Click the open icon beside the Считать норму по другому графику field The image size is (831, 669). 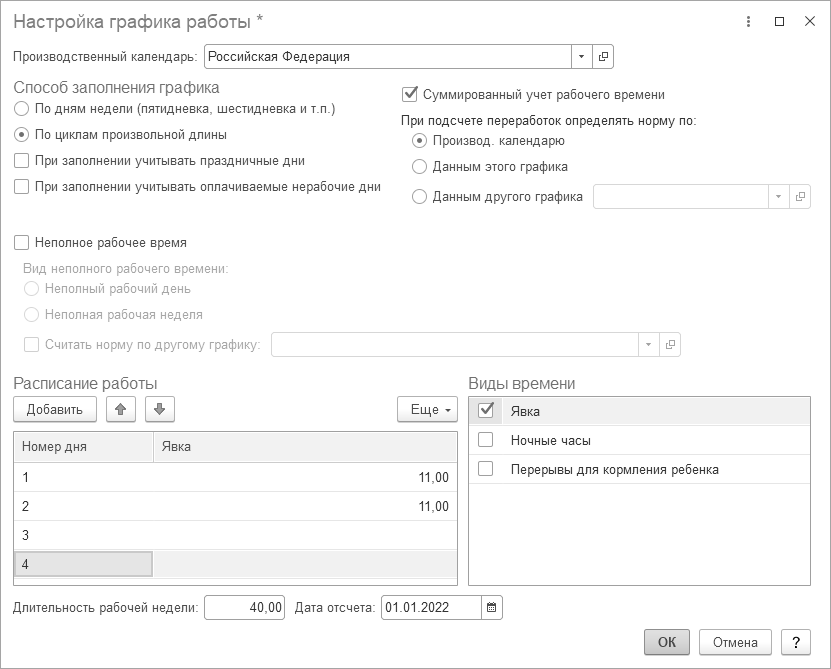pos(671,345)
